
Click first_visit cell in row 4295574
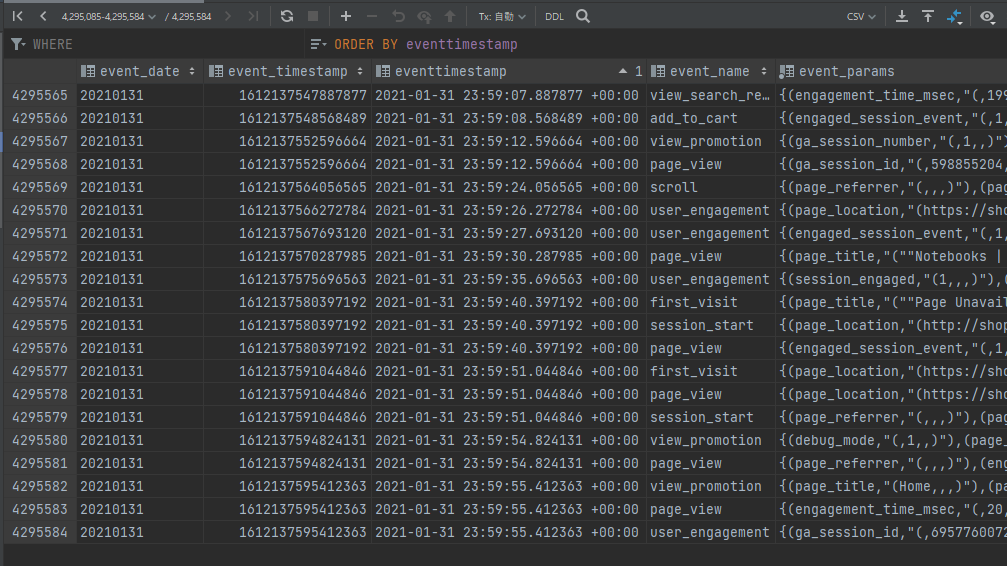pos(710,302)
